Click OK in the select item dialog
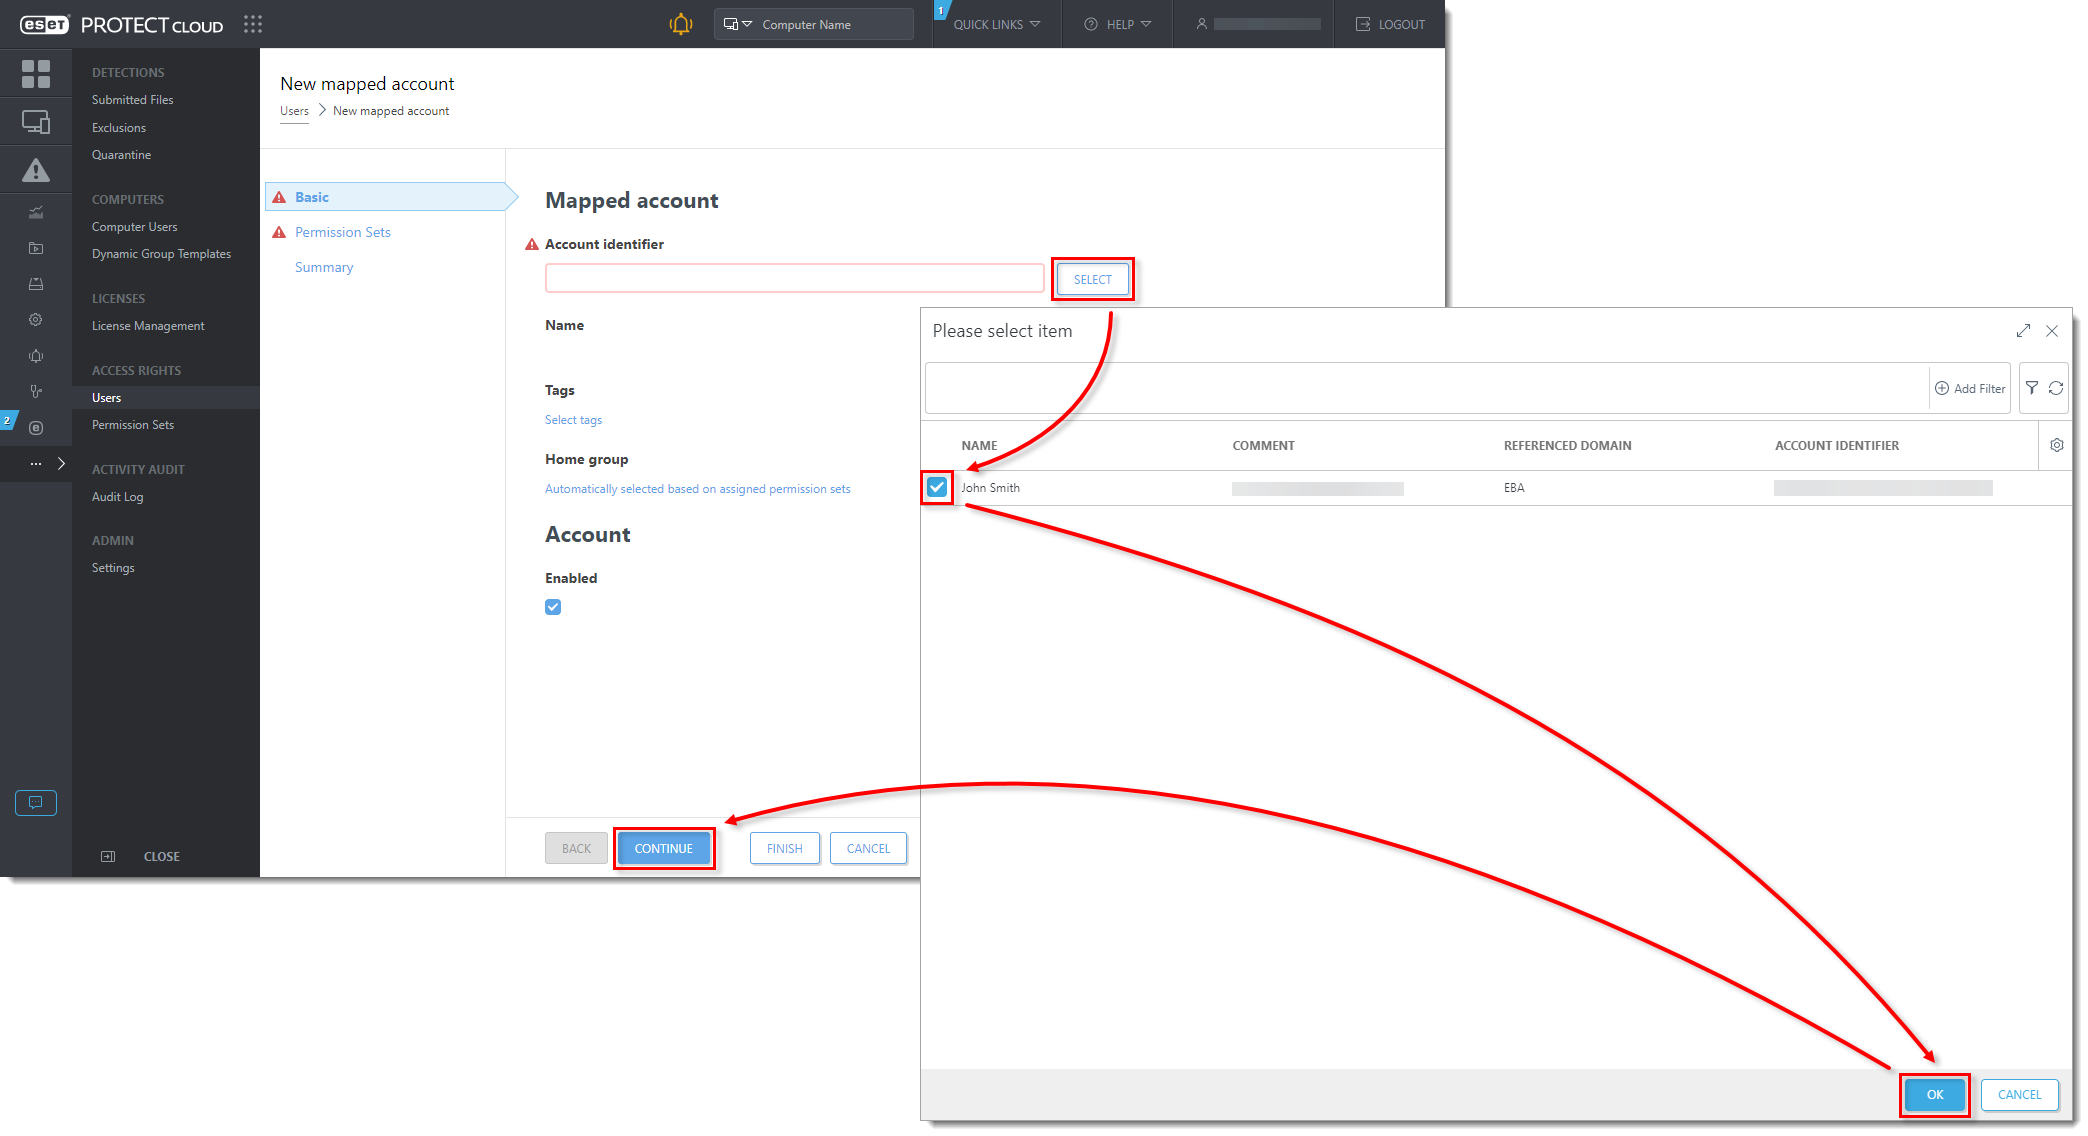The image size is (2088, 1136). (1935, 1095)
